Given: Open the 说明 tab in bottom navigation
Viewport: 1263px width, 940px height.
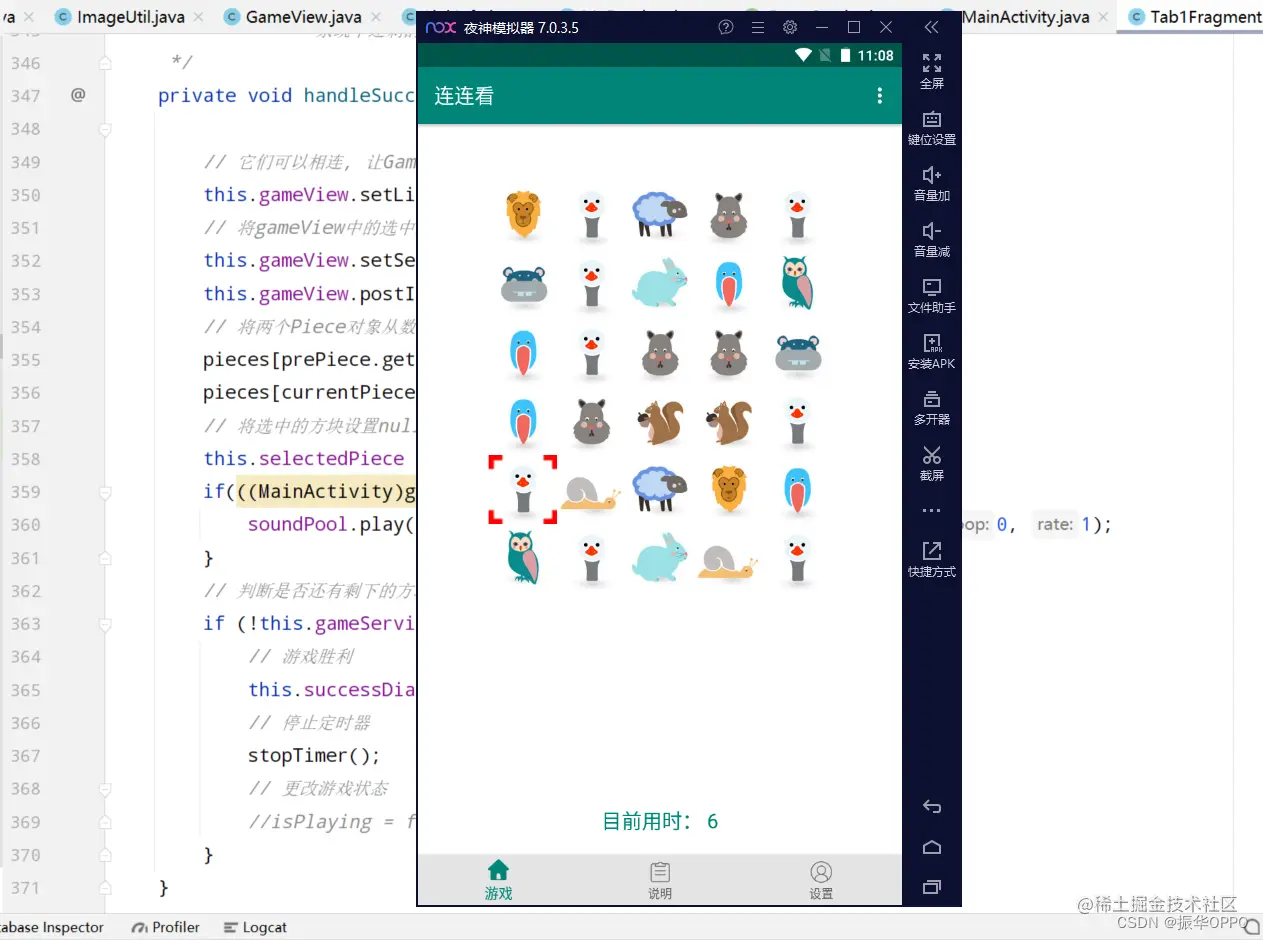Looking at the screenshot, I should [x=659, y=880].
